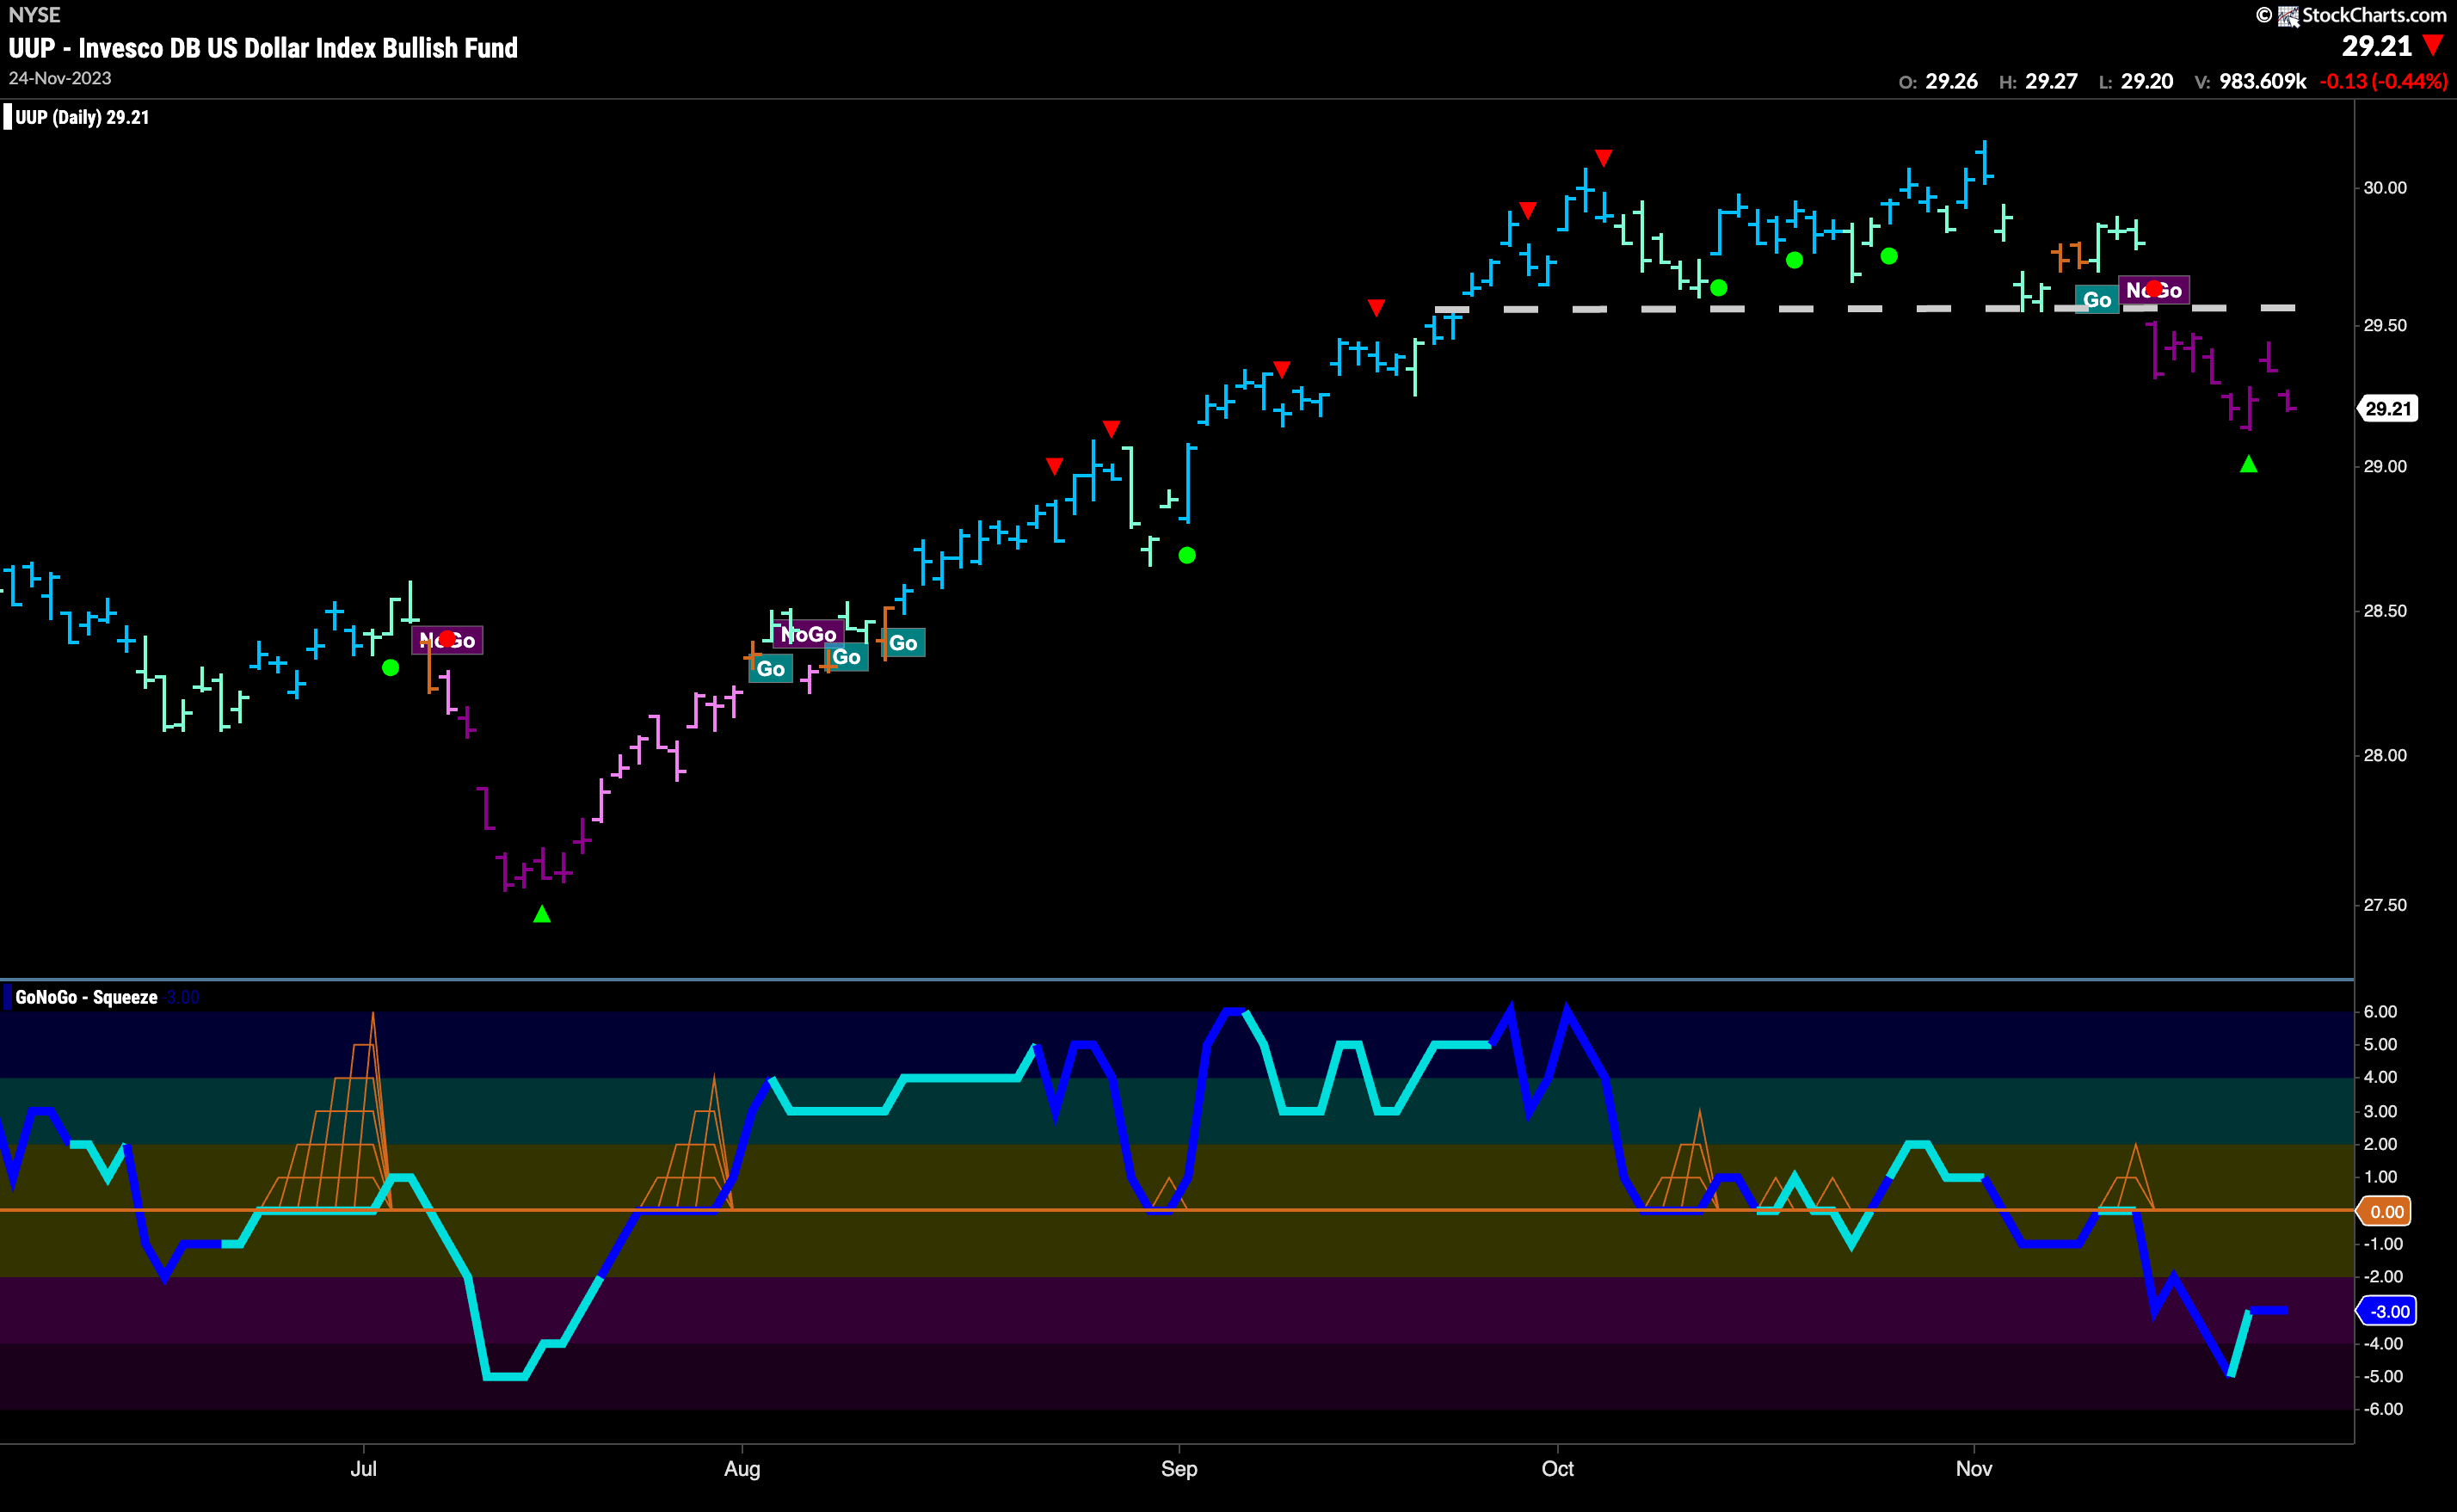The image size is (2457, 1512).
Task: Click the NoGo label in early August
Action: pyautogui.click(x=808, y=634)
